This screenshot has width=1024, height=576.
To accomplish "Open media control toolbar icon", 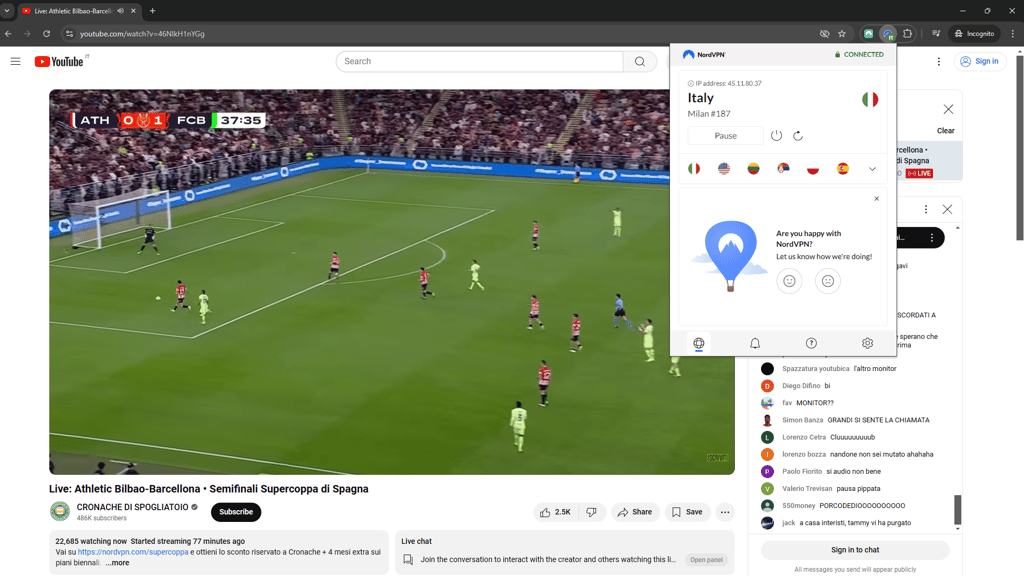I will pos(936,33).
